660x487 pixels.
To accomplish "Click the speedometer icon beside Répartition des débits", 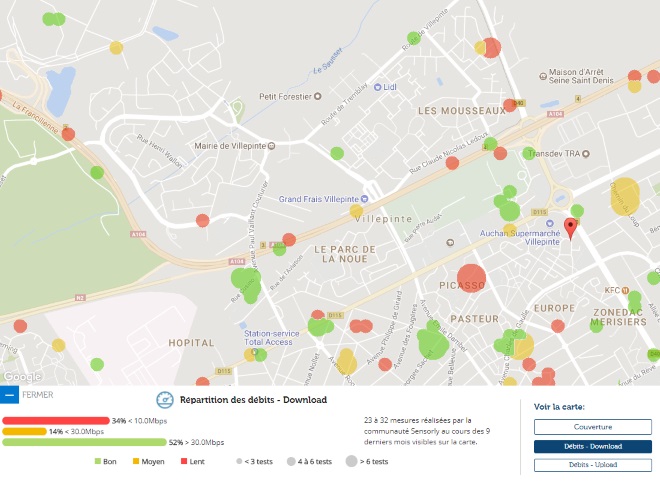I will pos(165,400).
